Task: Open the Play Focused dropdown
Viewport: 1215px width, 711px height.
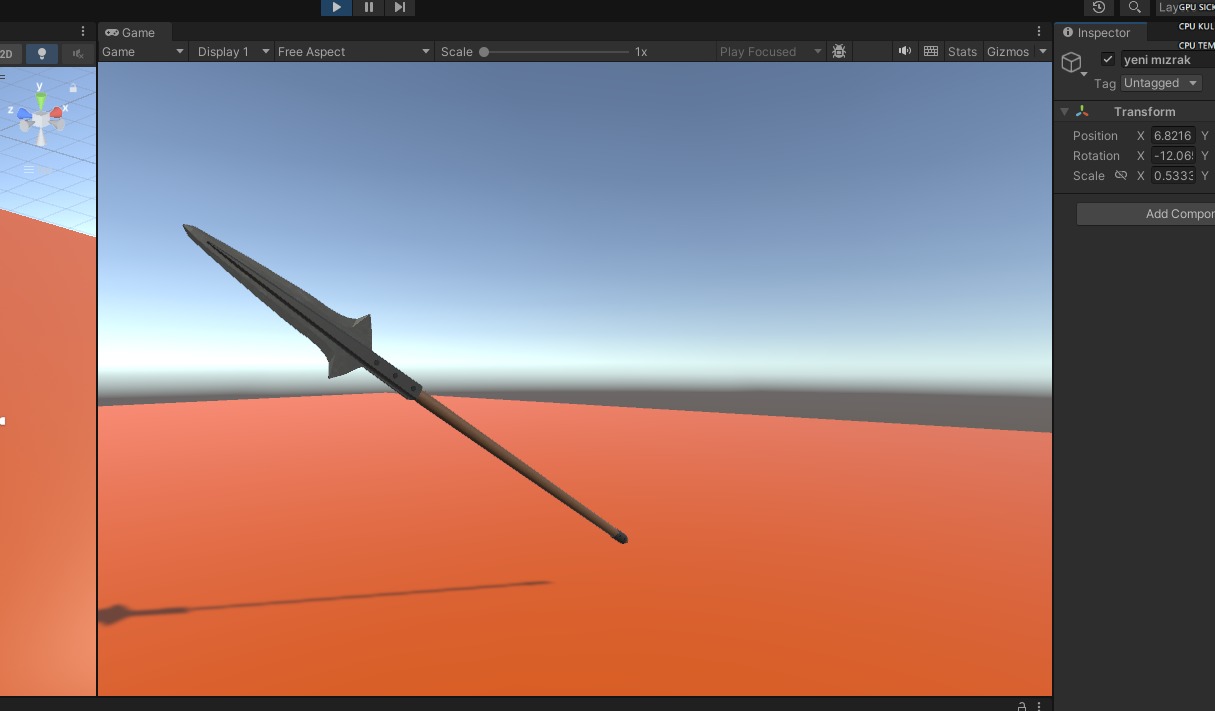Action: point(770,51)
